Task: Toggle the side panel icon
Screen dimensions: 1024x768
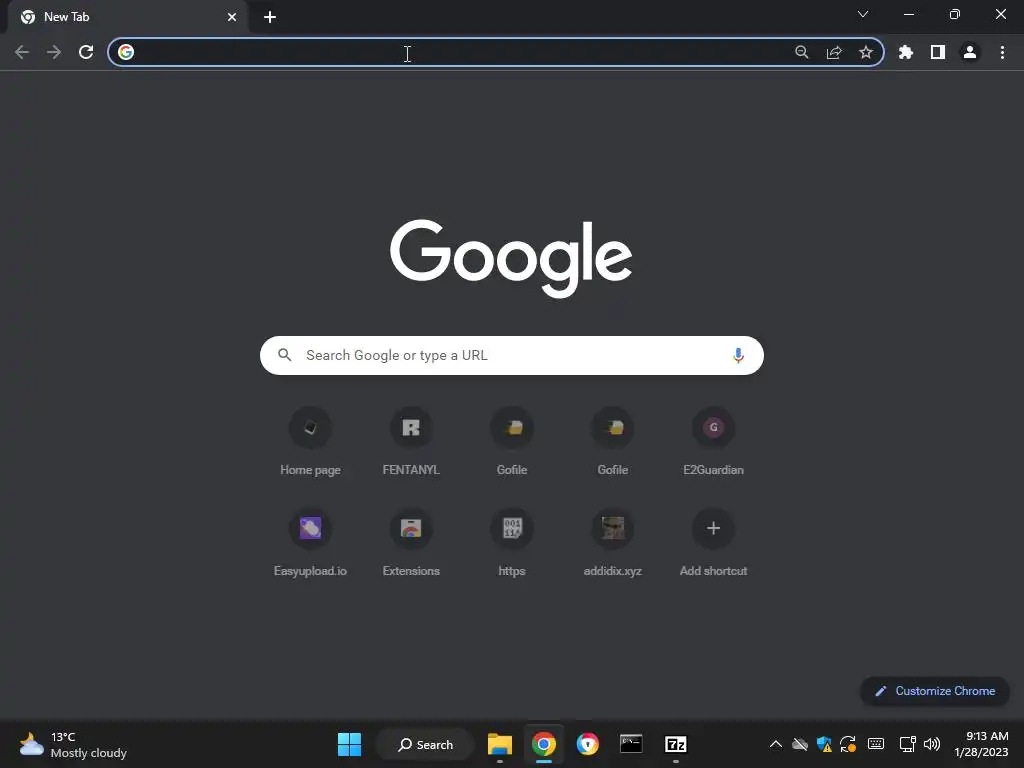Action: pyautogui.click(x=938, y=52)
